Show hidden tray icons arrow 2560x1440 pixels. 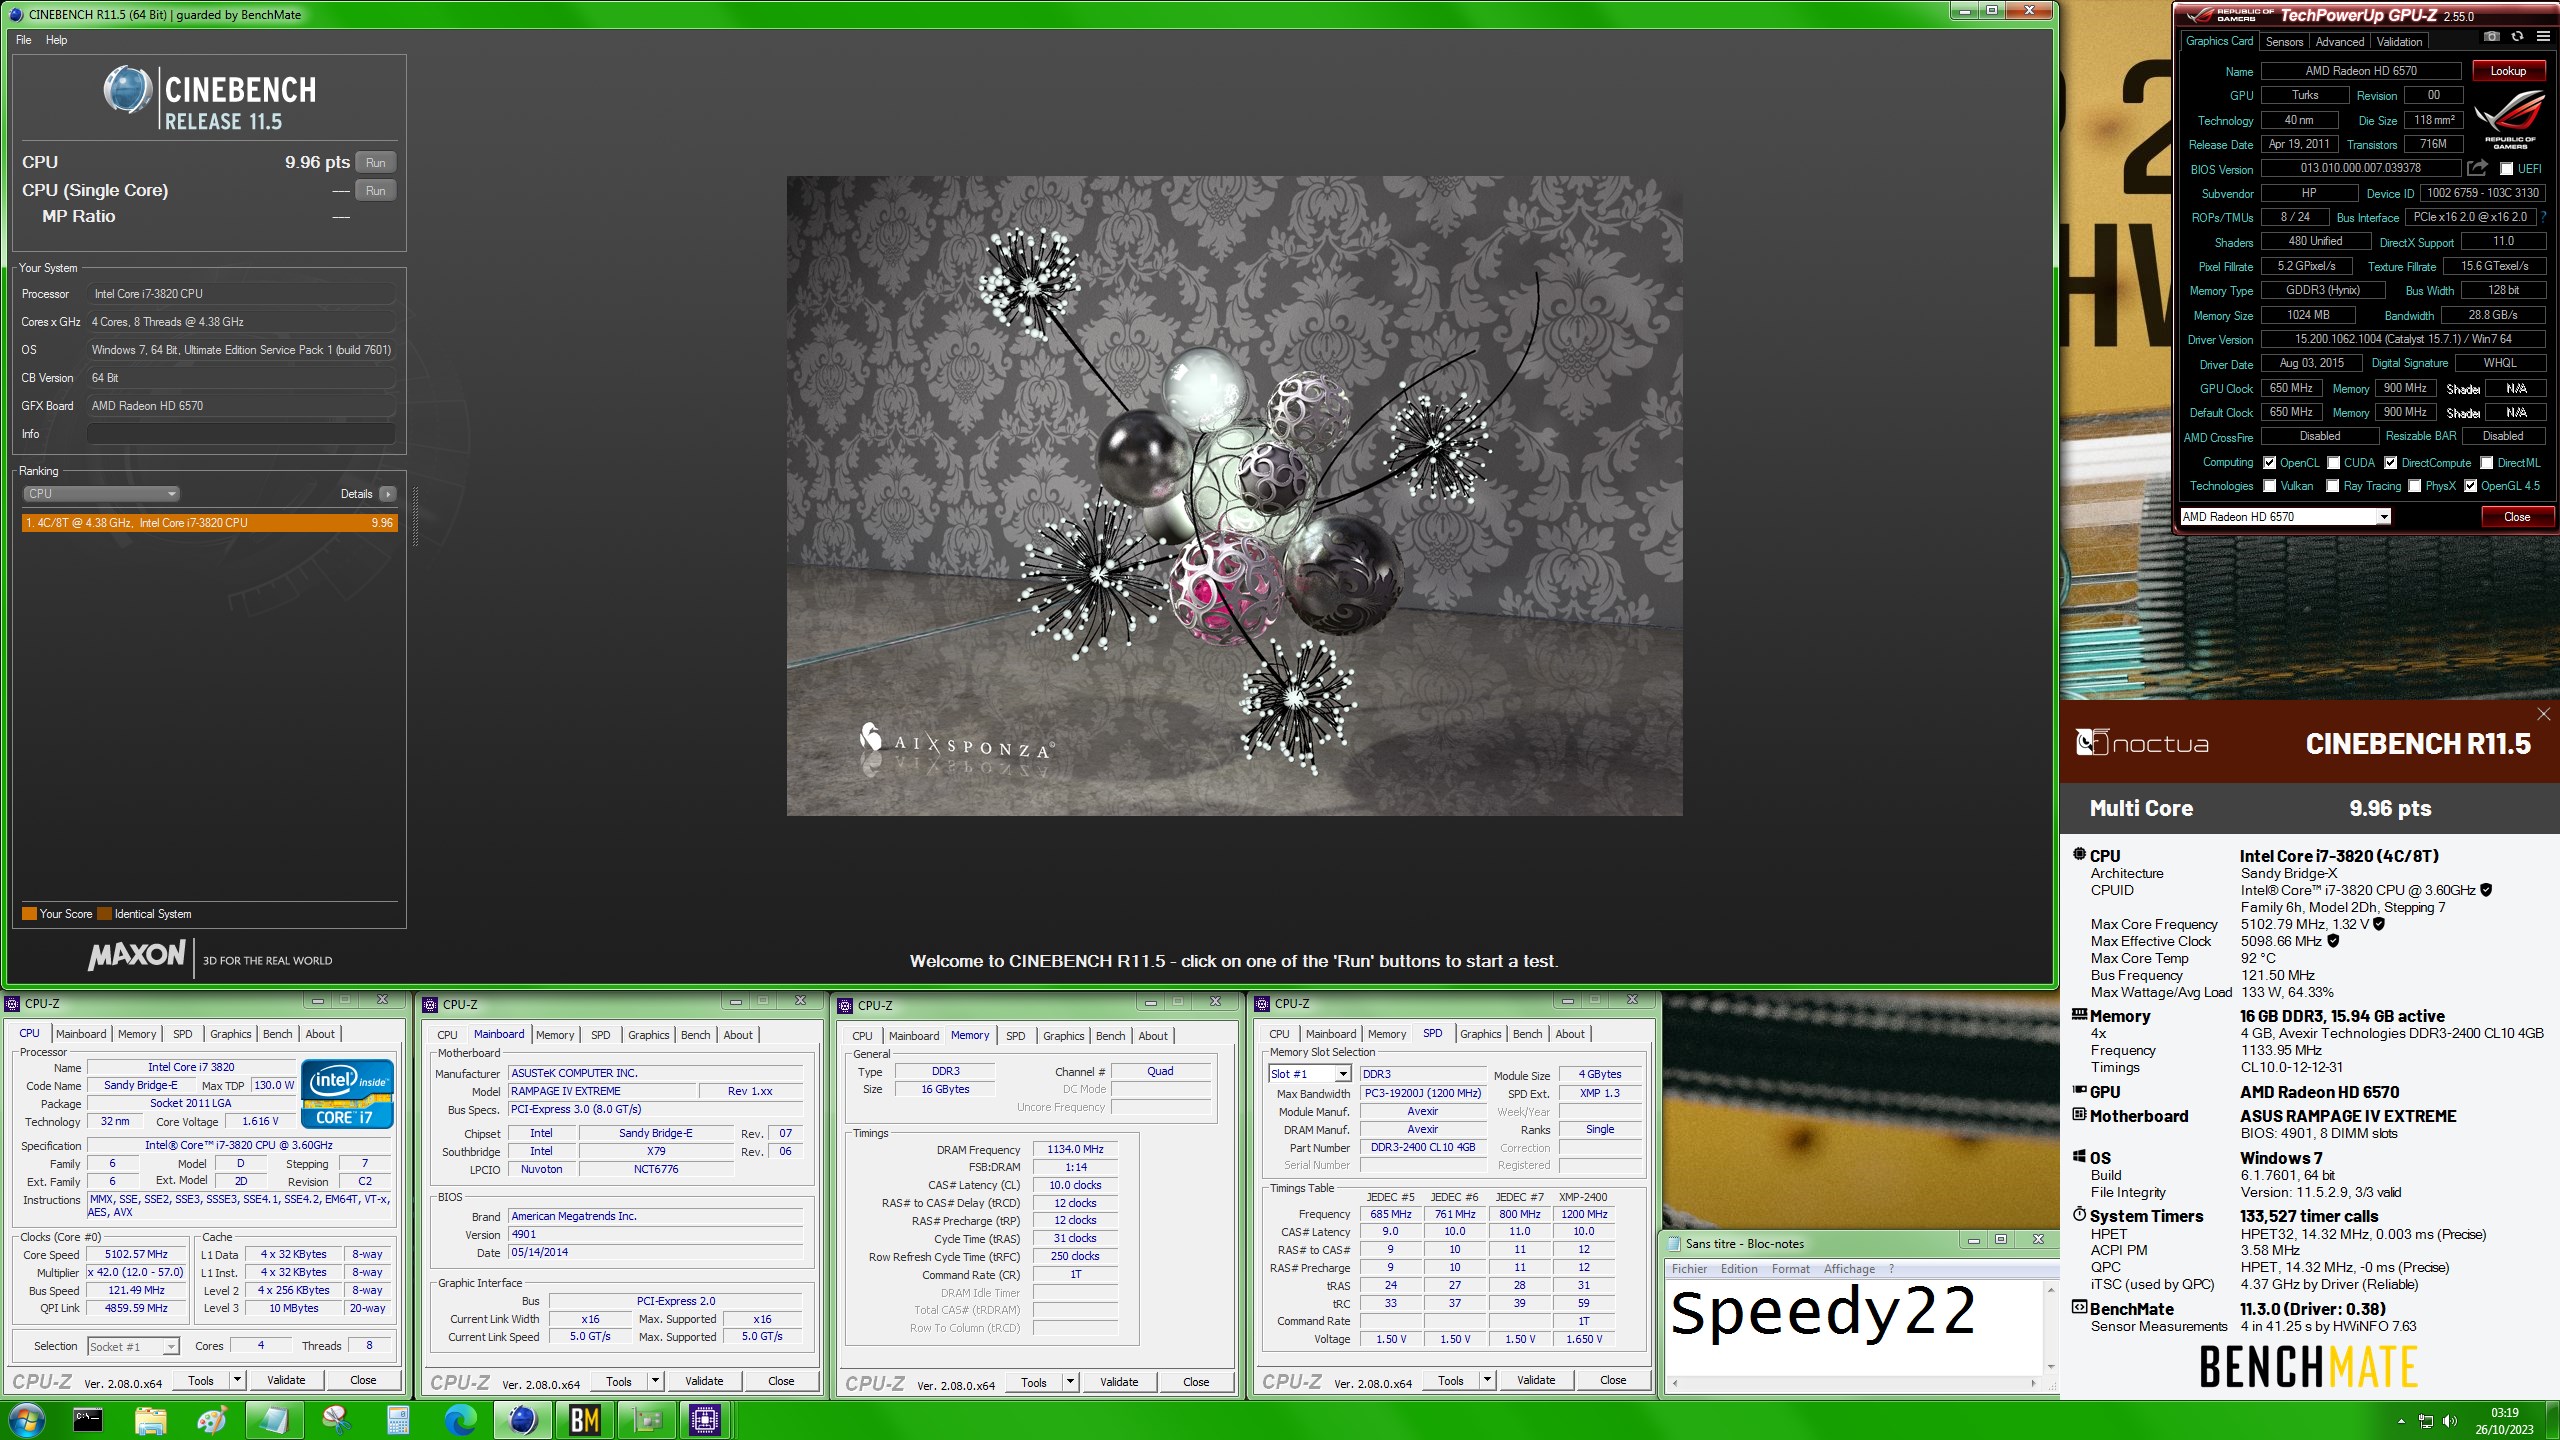[2401, 1421]
